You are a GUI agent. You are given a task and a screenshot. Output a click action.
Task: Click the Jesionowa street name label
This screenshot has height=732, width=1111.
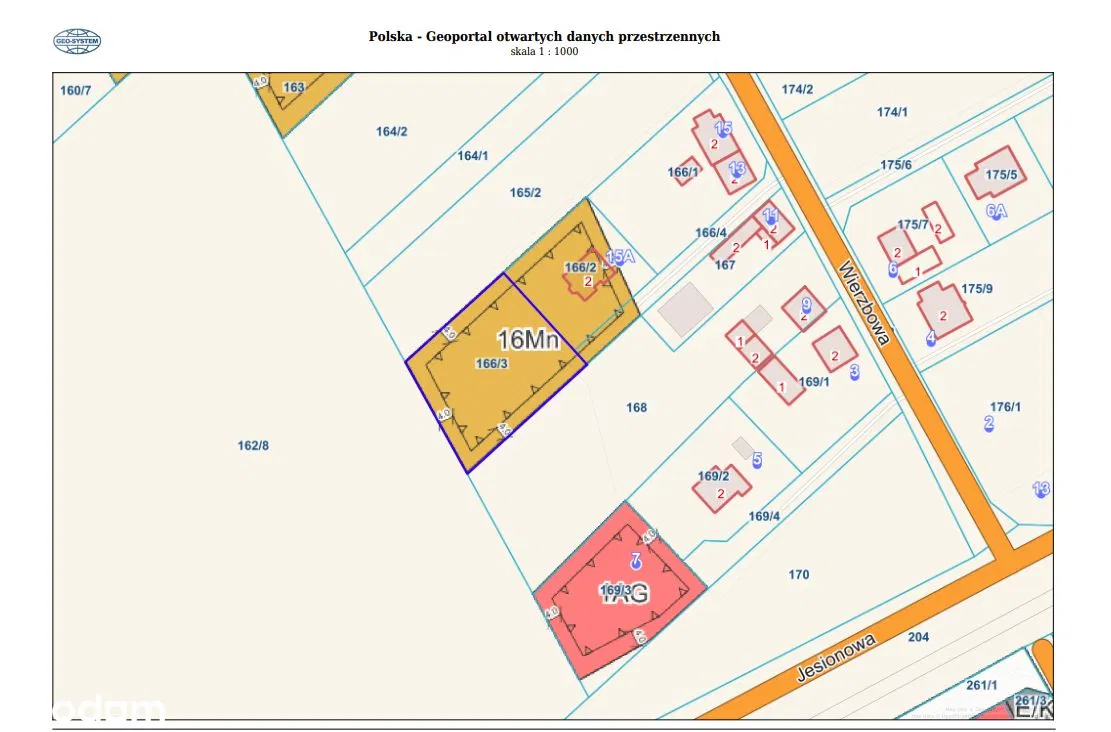[x=836, y=657]
